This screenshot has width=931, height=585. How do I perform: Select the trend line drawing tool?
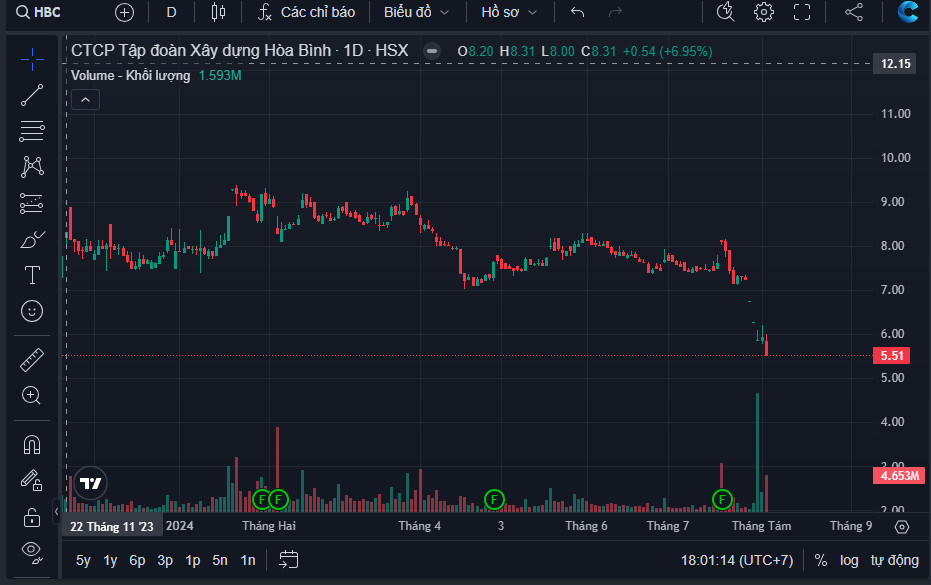click(x=32, y=95)
